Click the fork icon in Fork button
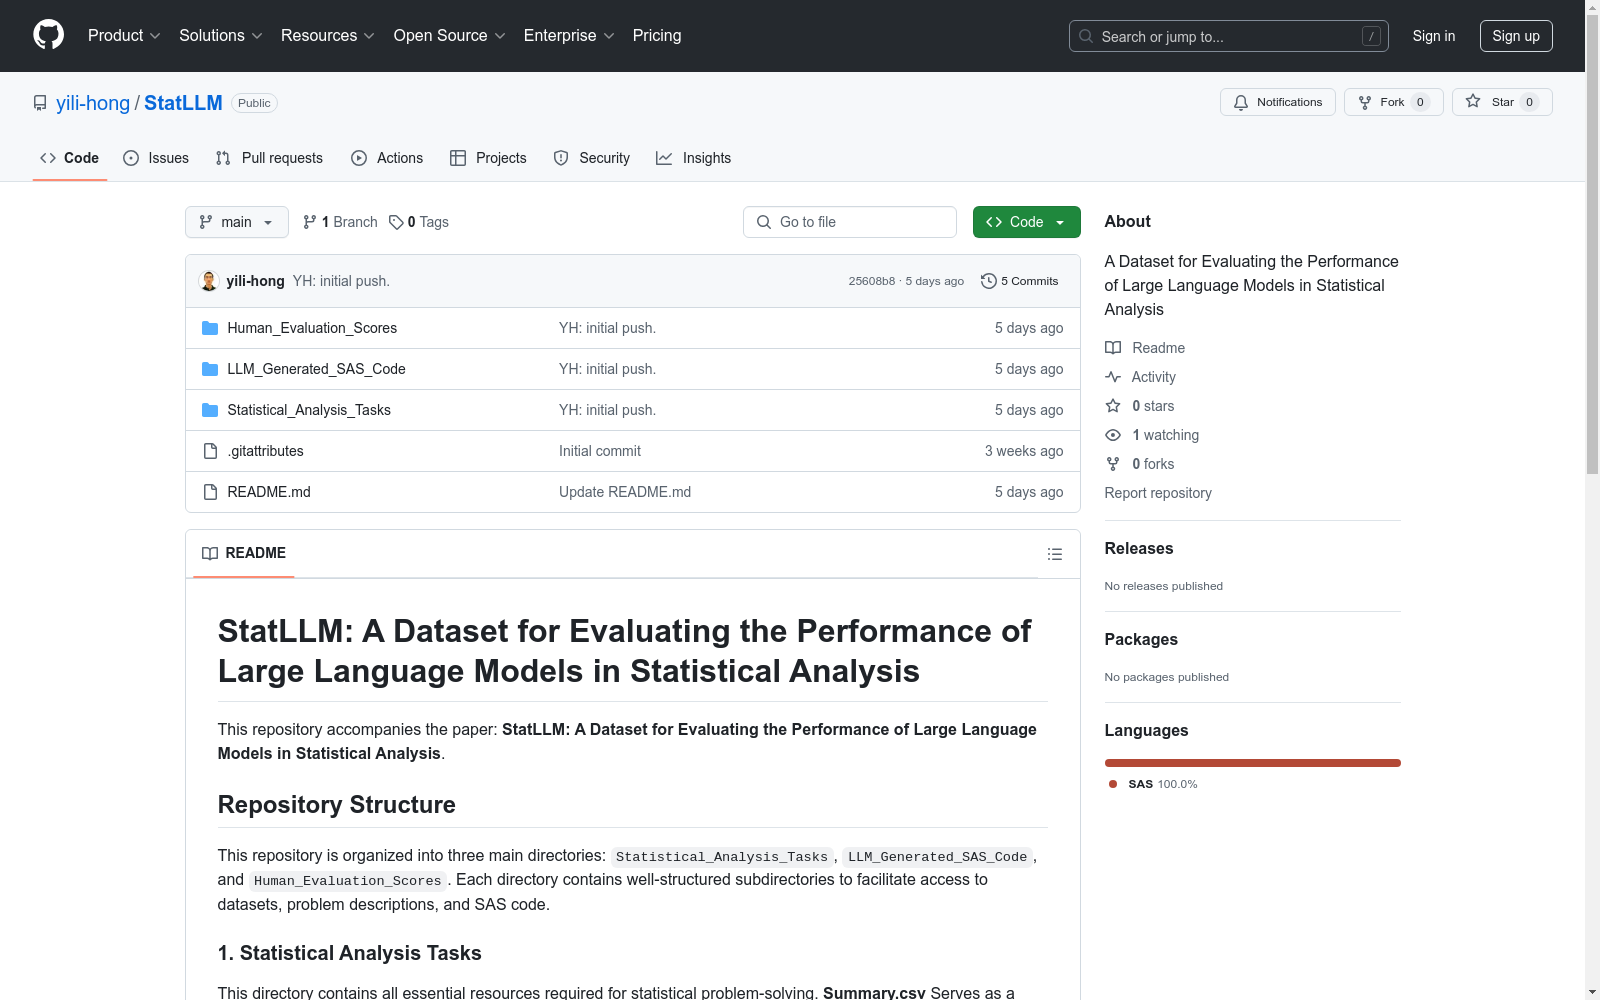This screenshot has width=1600, height=1000. (1365, 102)
